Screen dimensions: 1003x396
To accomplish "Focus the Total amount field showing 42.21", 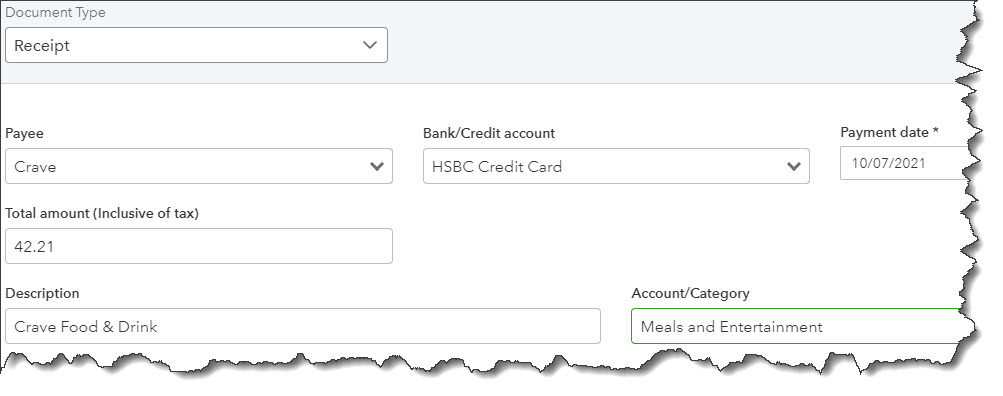I will [x=199, y=246].
